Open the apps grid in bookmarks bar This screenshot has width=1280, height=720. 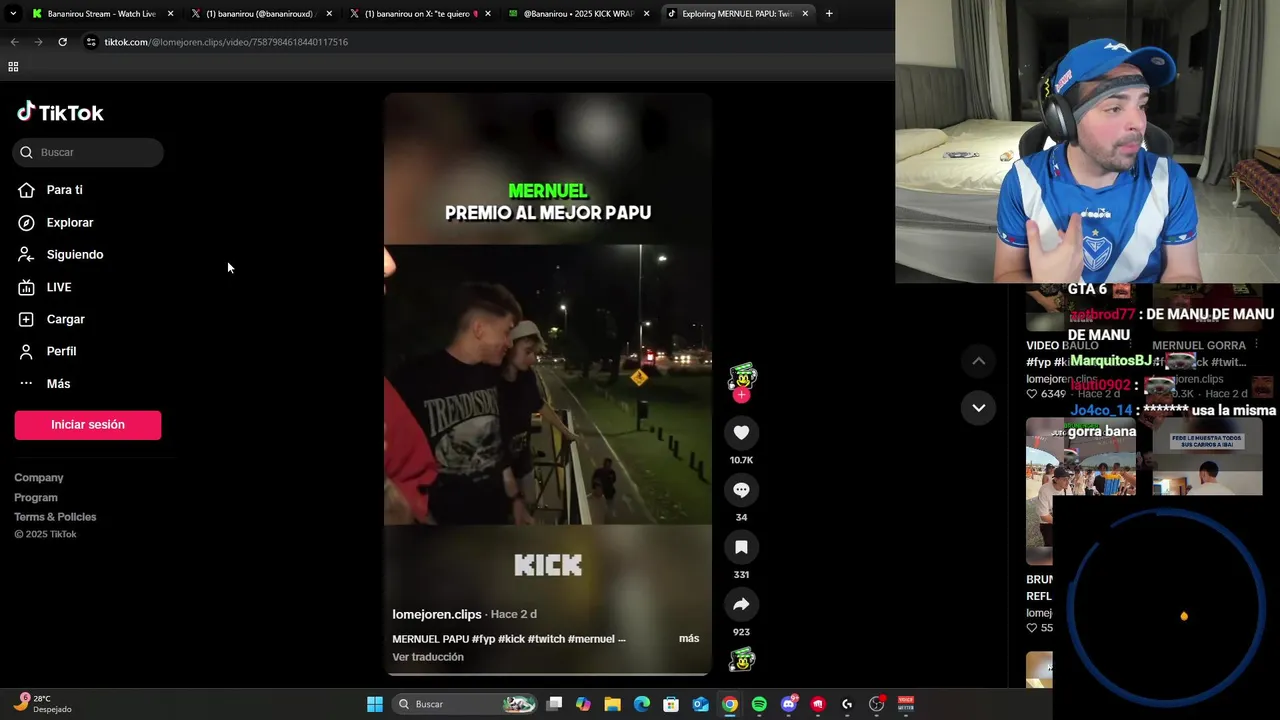coord(13,67)
